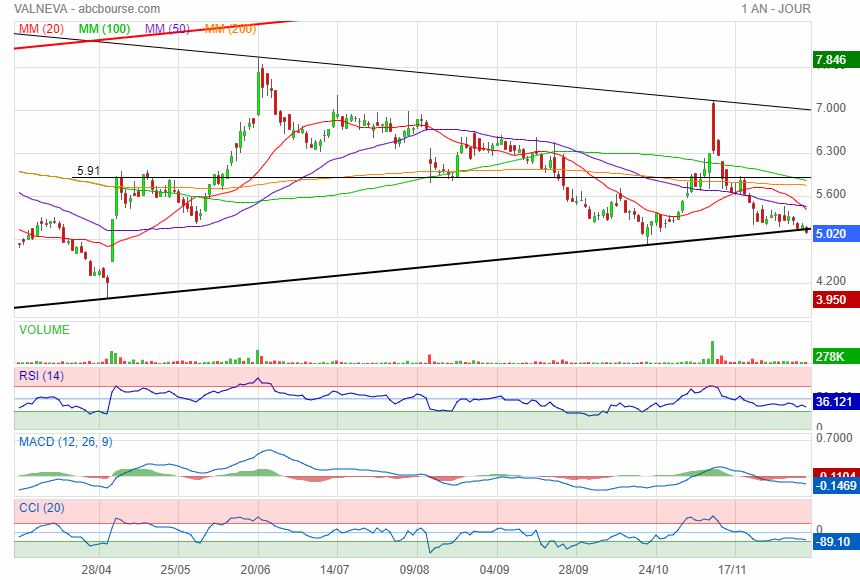This screenshot has width=860, height=580.
Task: Click the "MACD (12, 26, 9)" indicator label
Action: 66,442
